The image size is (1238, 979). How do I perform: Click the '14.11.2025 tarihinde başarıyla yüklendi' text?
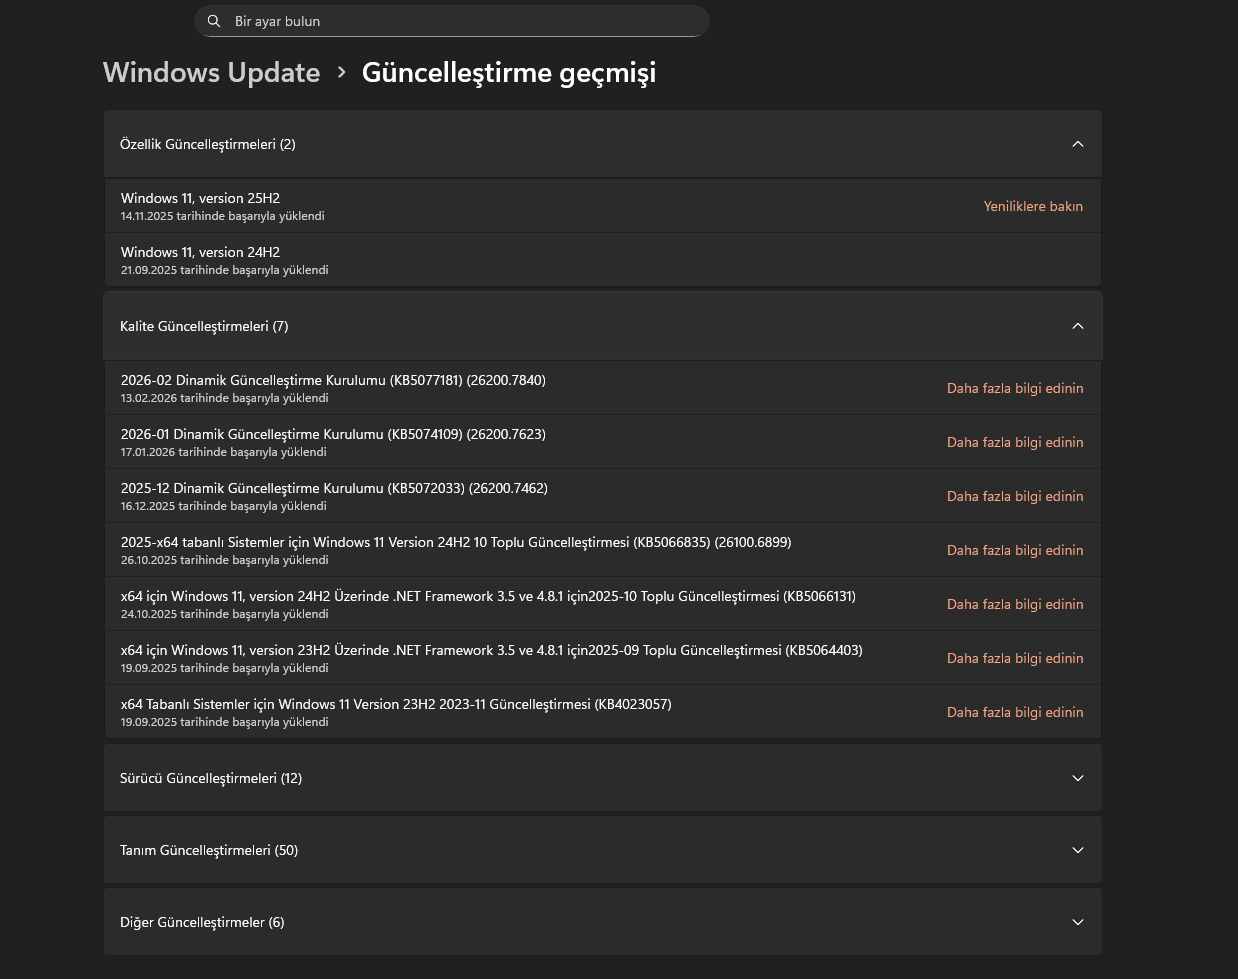click(222, 216)
